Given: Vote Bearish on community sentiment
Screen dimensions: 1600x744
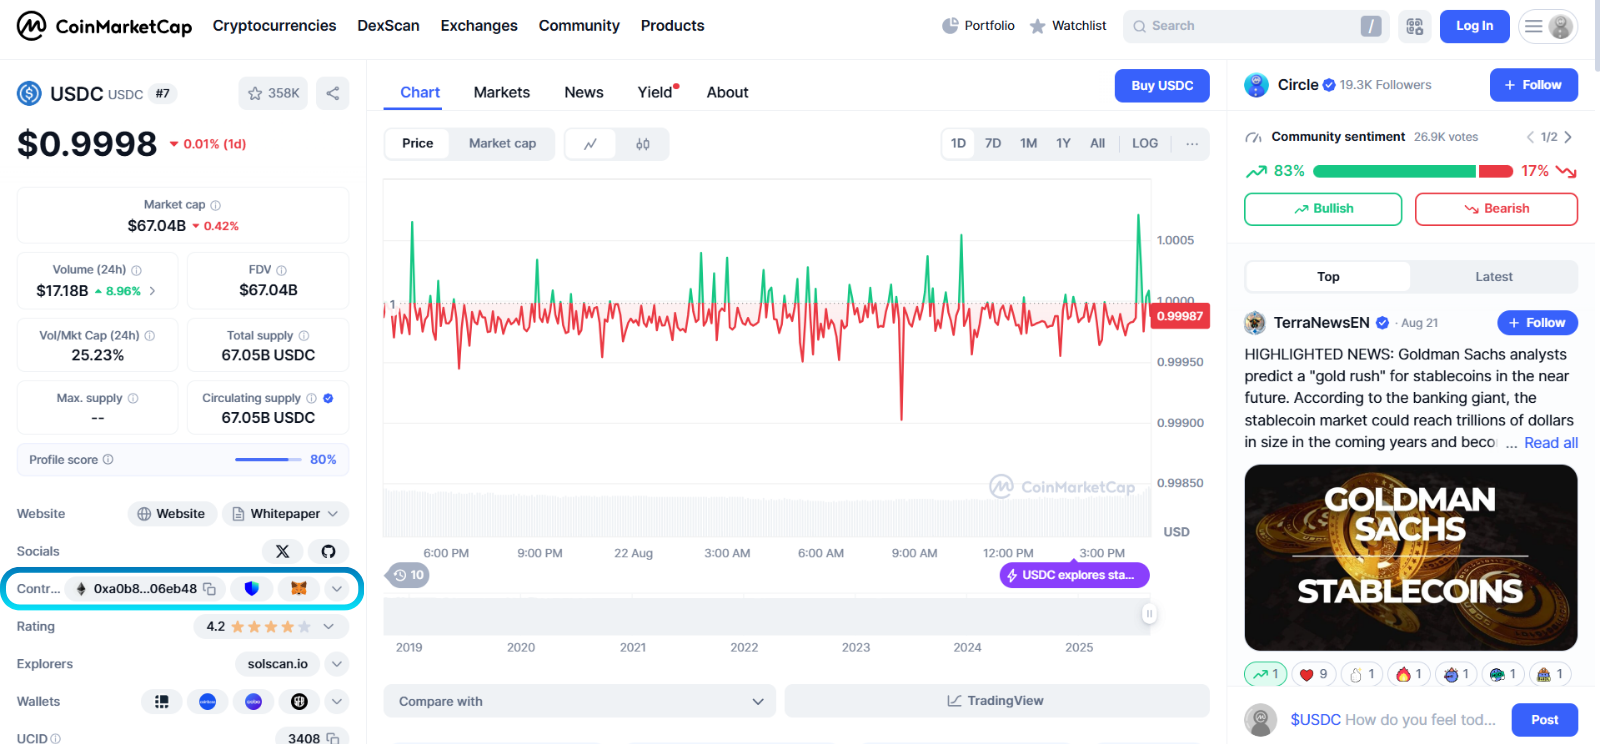Looking at the screenshot, I should 1496,209.
